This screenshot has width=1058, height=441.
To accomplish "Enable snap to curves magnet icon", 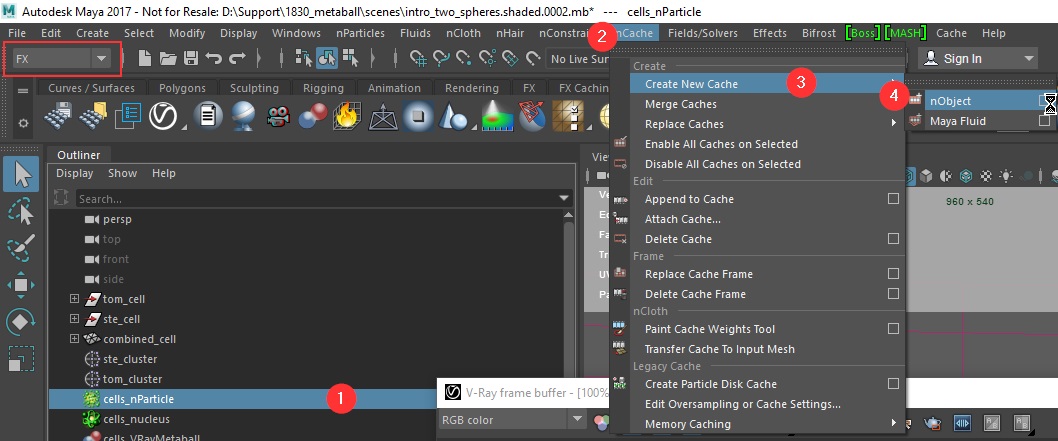I will pyautogui.click(x=441, y=59).
